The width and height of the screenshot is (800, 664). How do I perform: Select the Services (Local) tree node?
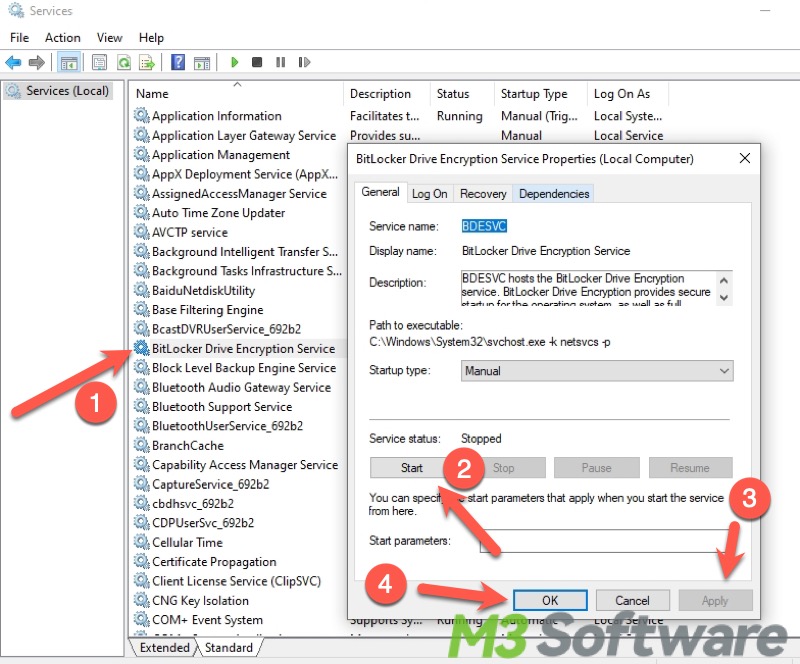pos(58,91)
